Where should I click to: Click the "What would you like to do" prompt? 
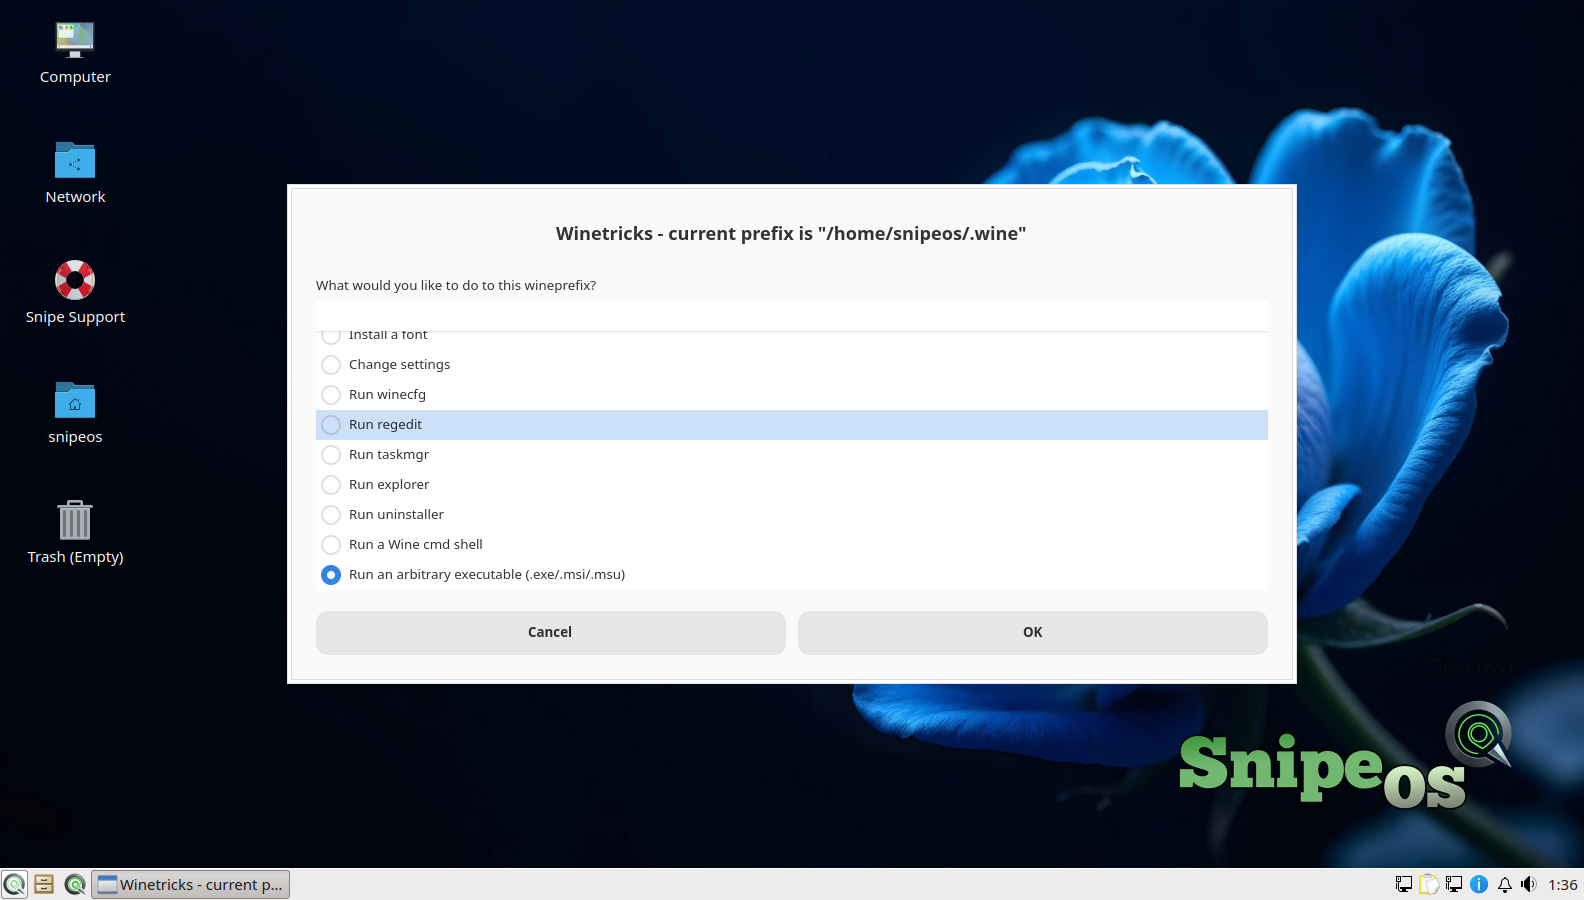click(x=456, y=286)
